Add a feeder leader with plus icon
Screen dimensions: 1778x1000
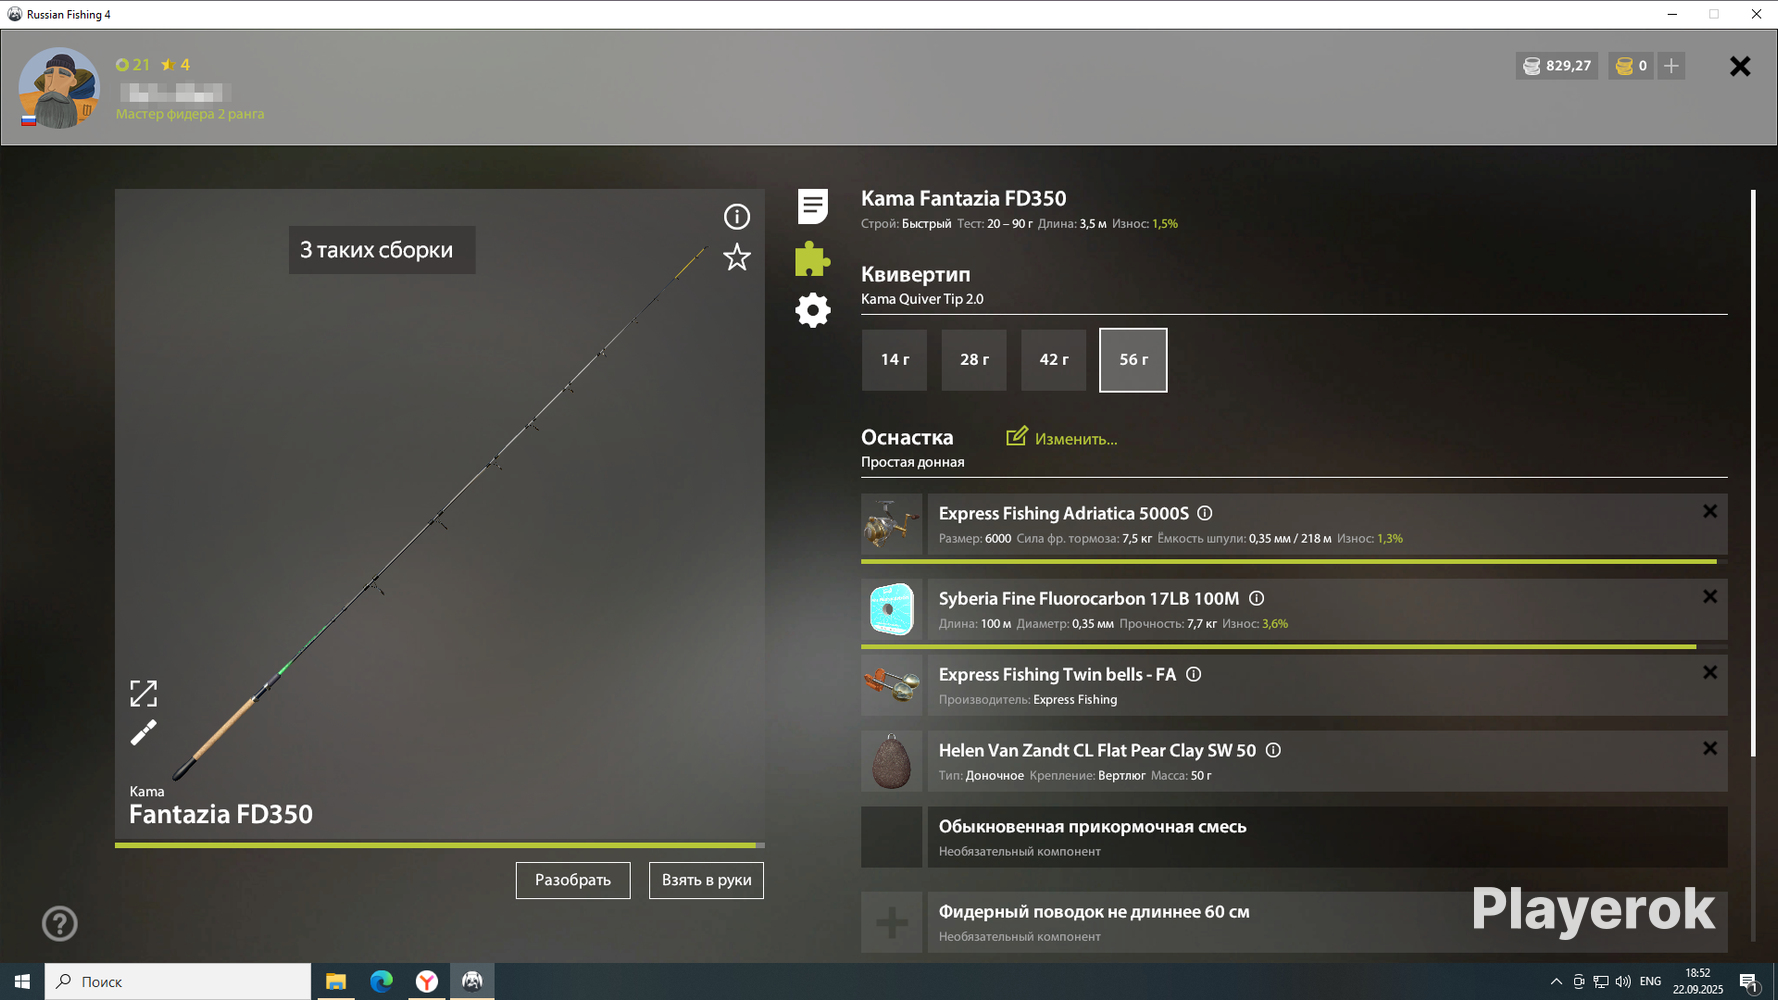[x=892, y=922]
